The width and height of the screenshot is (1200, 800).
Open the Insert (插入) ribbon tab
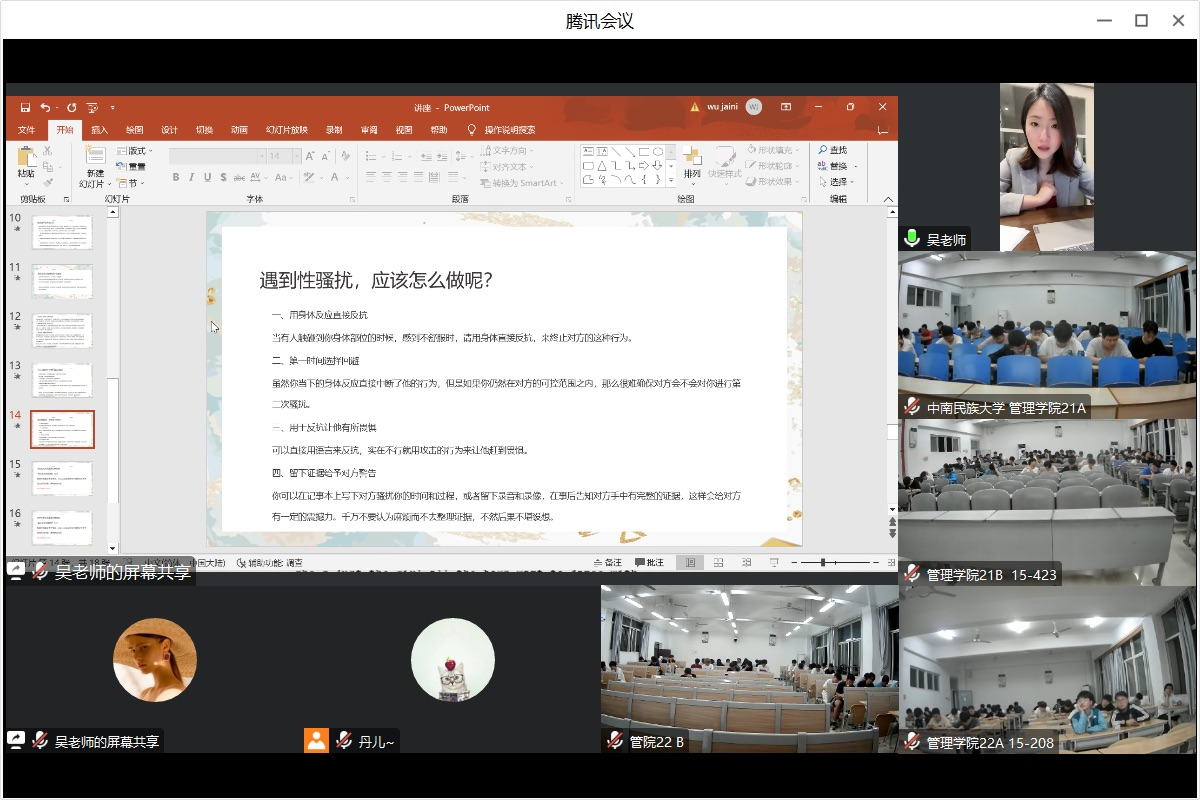coord(100,130)
